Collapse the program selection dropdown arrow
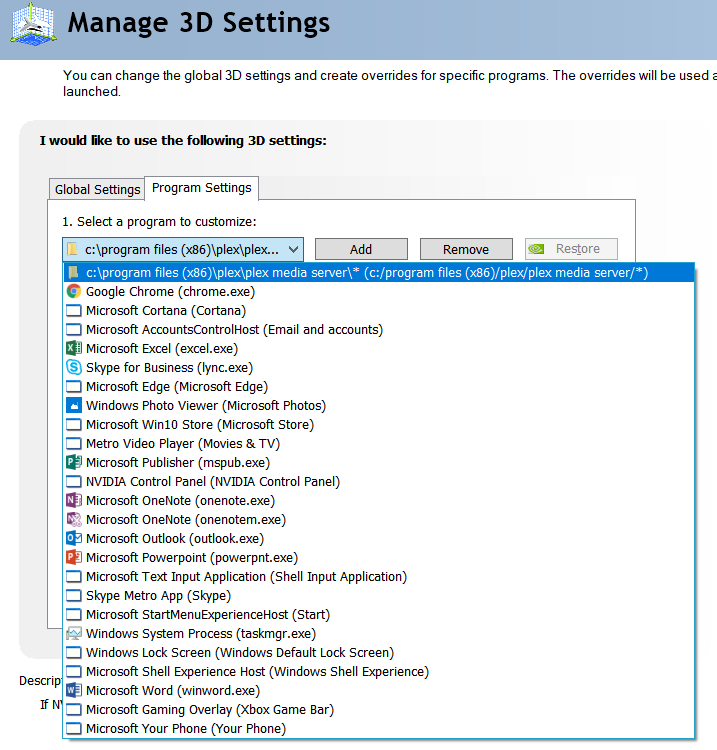The image size is (717, 750). pyautogui.click(x=293, y=249)
